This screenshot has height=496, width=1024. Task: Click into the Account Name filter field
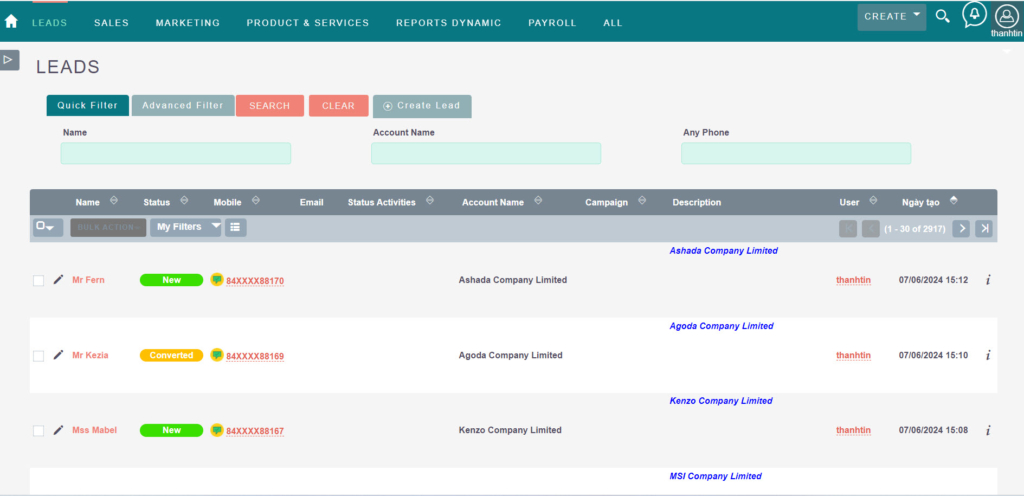(485, 153)
